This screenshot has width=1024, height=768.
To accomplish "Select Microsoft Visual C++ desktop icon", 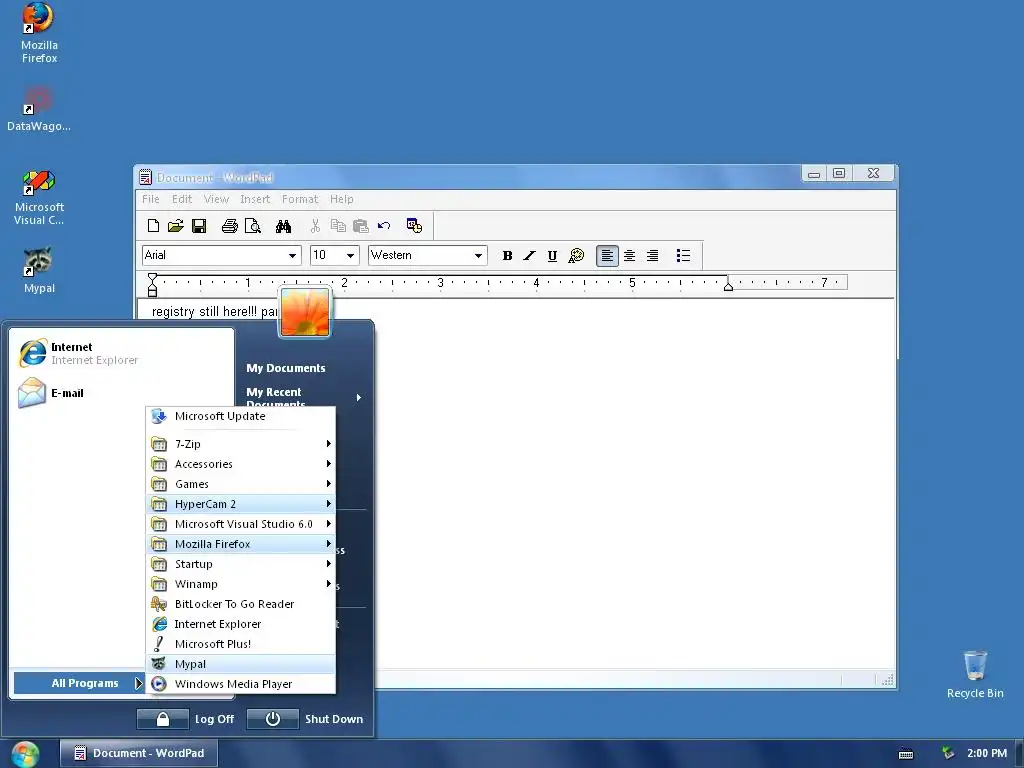I will pos(39,198).
